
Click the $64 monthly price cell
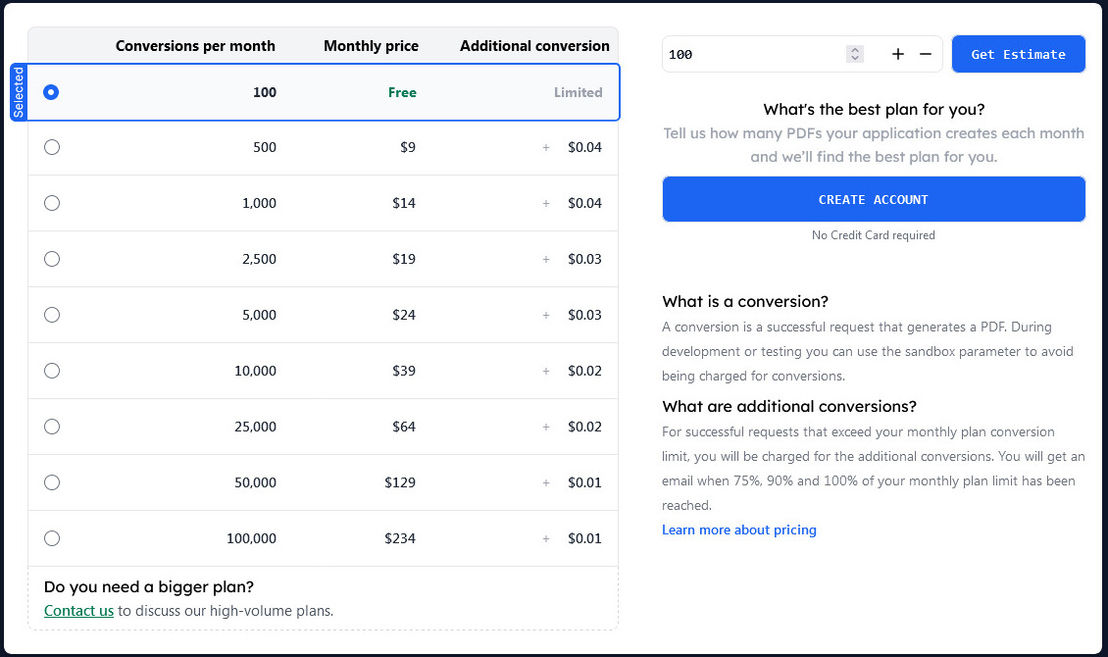[404, 426]
